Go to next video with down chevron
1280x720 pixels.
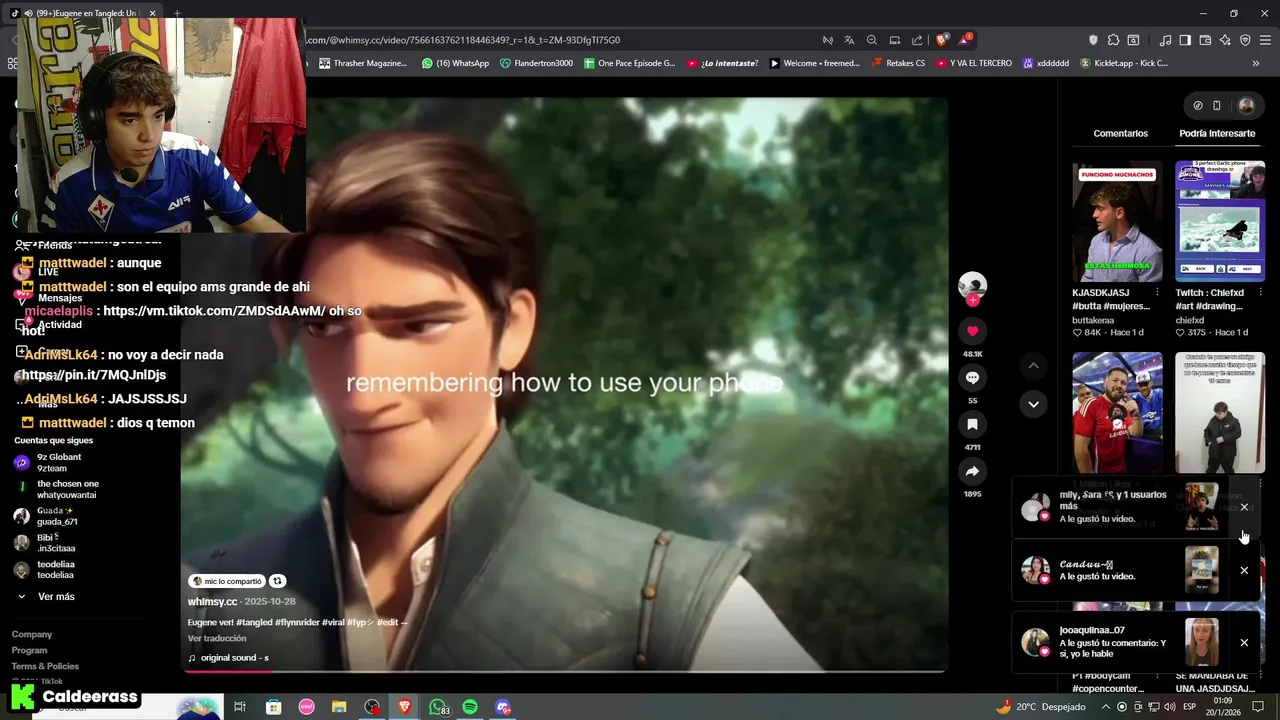tap(1033, 404)
